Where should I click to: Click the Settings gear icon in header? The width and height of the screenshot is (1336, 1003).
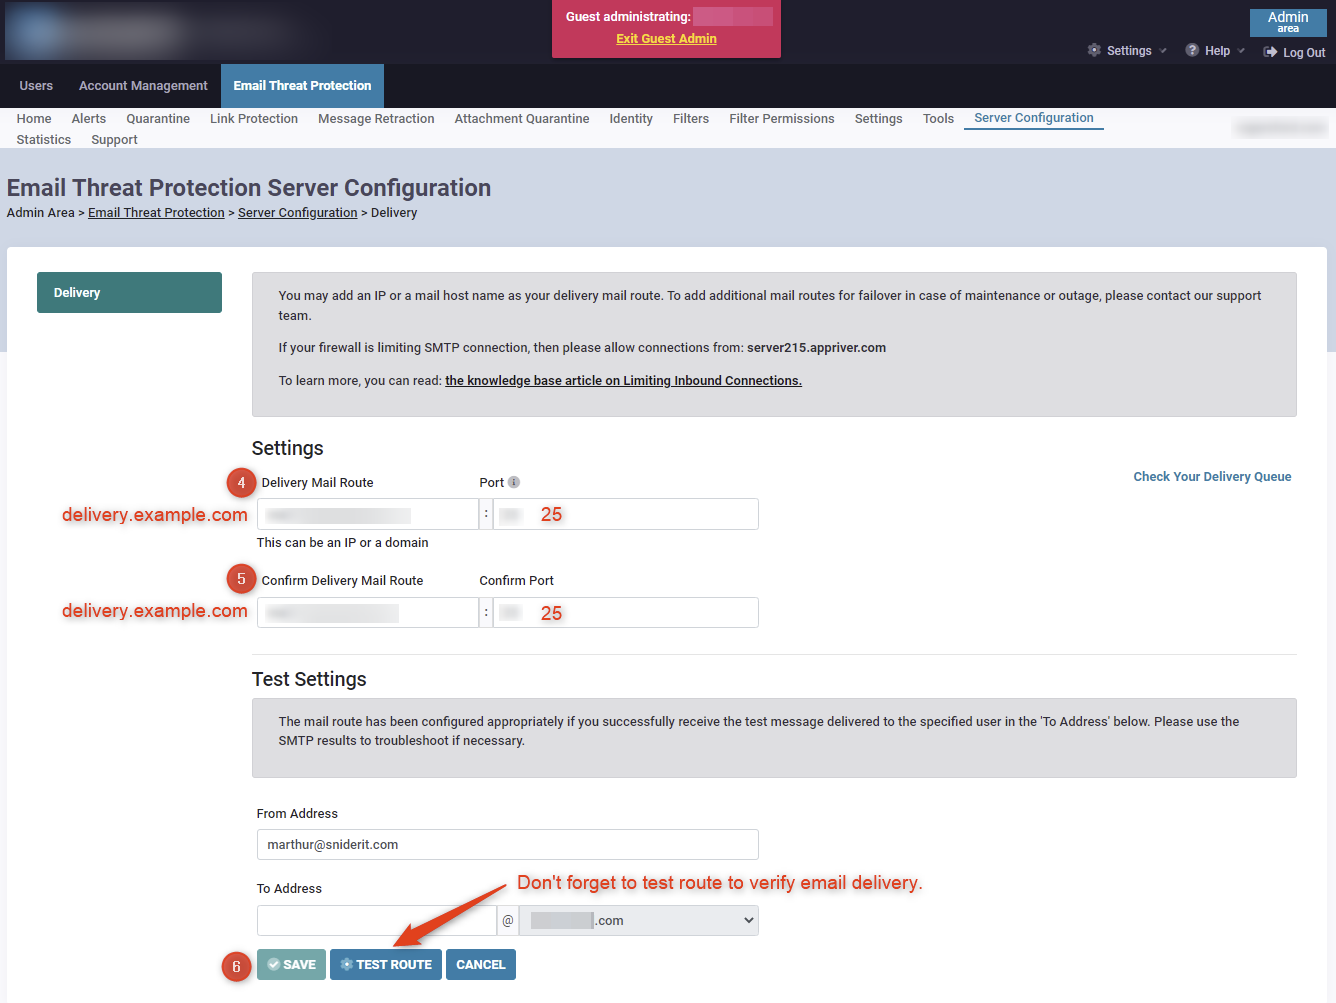click(x=1094, y=50)
